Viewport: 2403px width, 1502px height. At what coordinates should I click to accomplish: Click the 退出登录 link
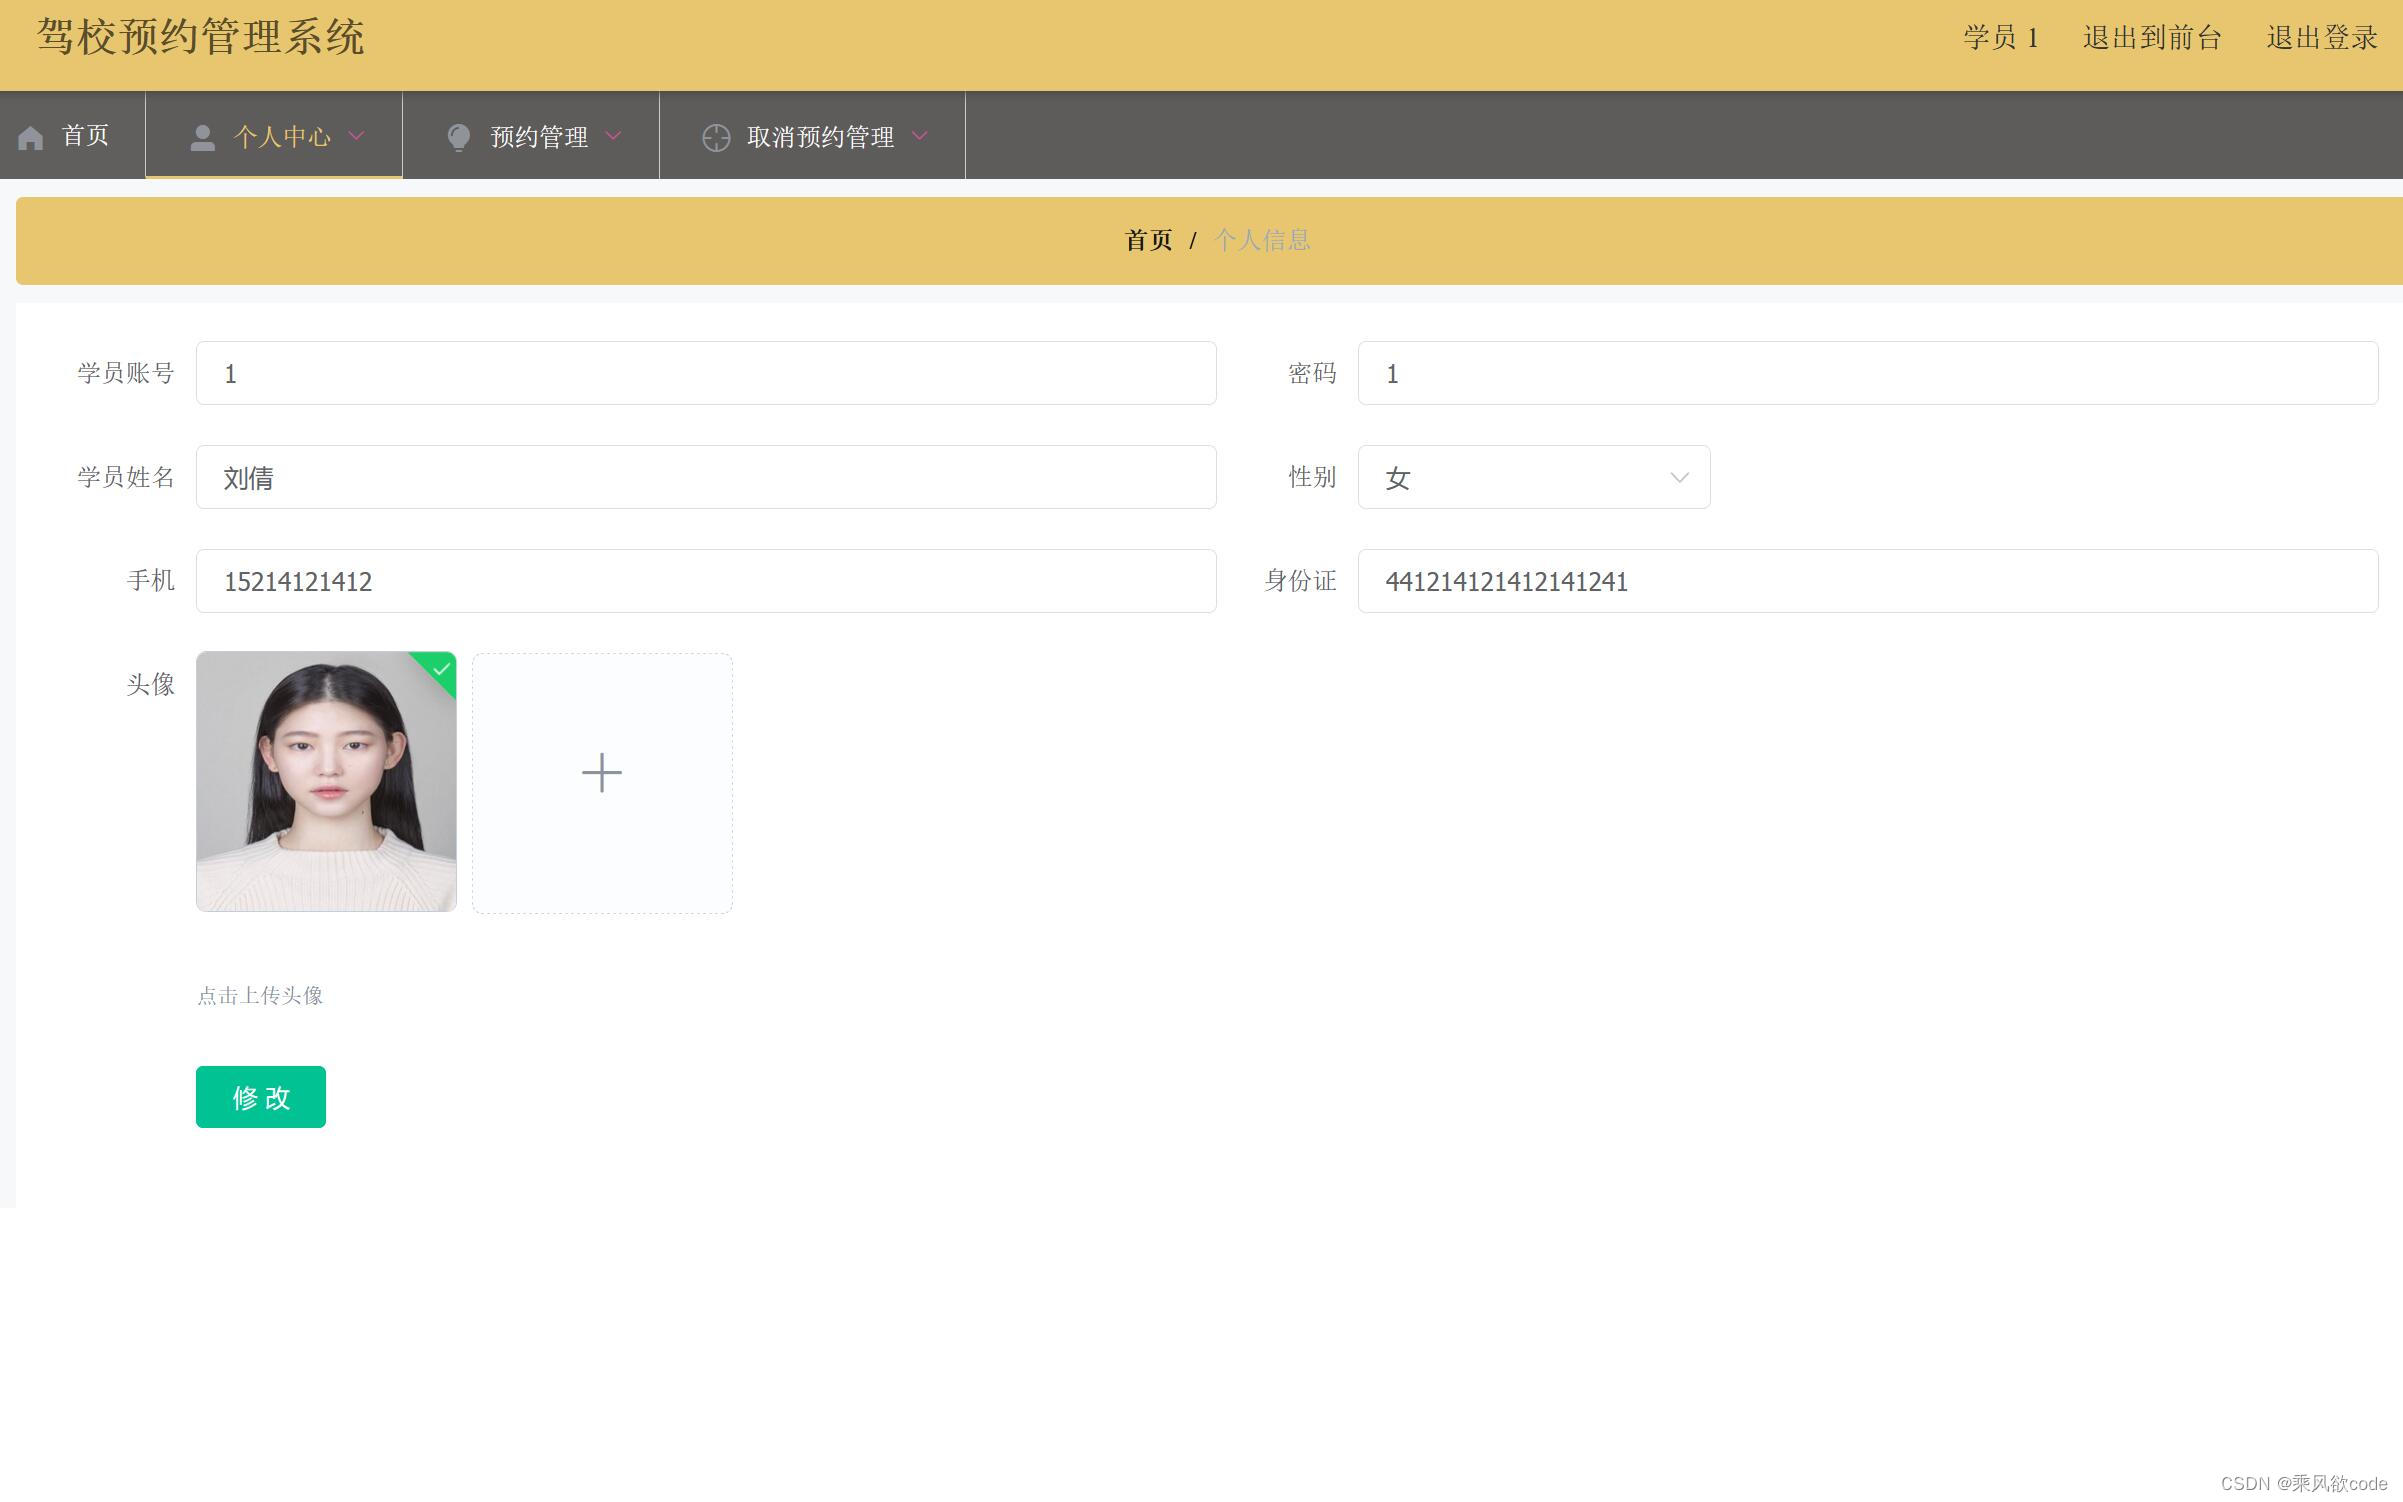[2321, 38]
